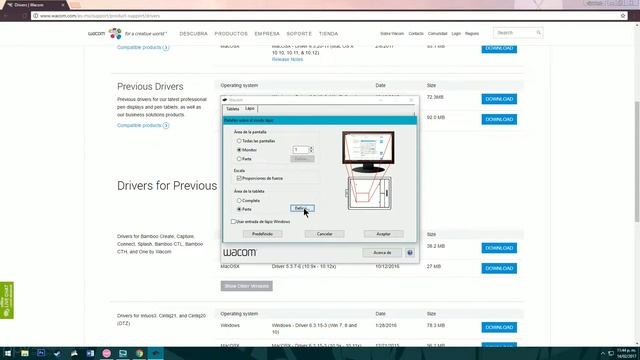The width and height of the screenshot is (640, 360).
Task: Click the Show Older Versions button
Action: 247,286
